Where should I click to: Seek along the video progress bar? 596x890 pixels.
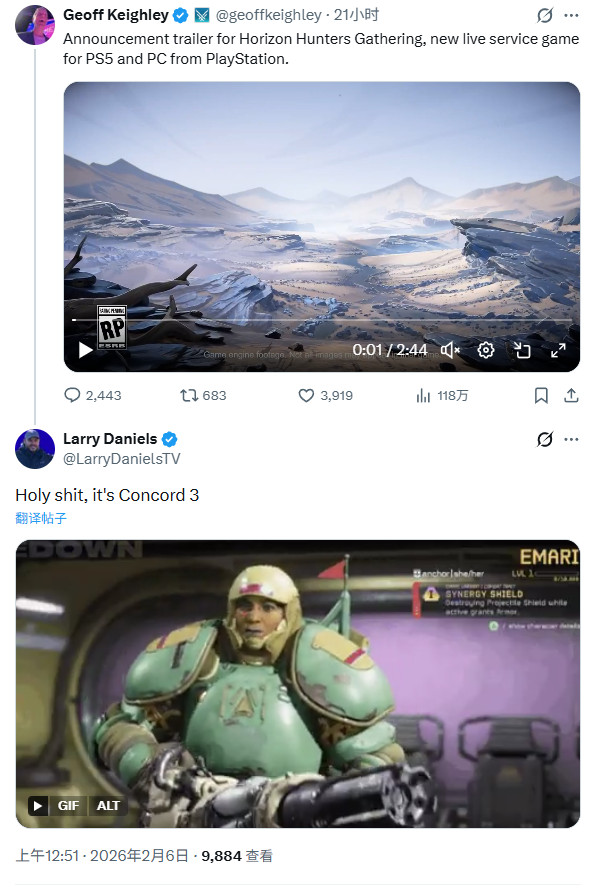322,320
